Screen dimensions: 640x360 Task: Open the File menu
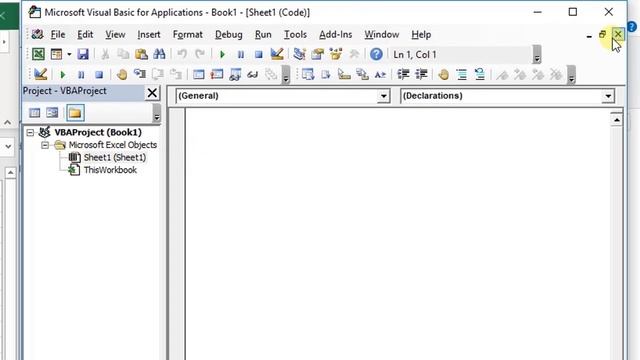[x=58, y=35]
